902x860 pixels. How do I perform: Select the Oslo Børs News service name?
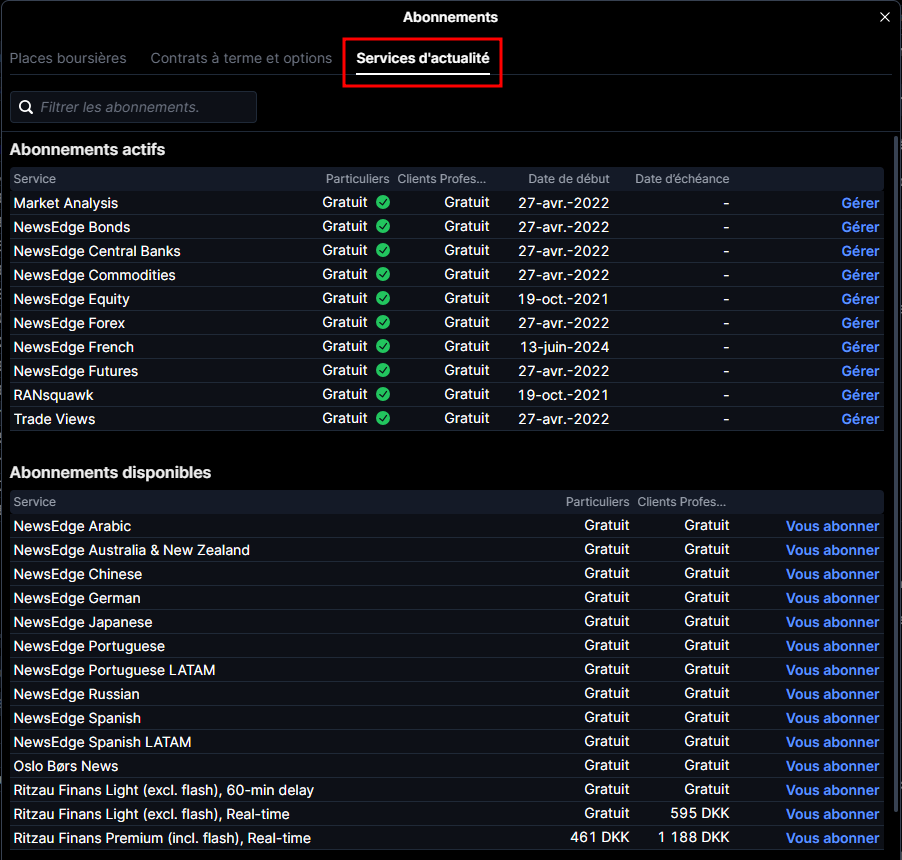(66, 766)
